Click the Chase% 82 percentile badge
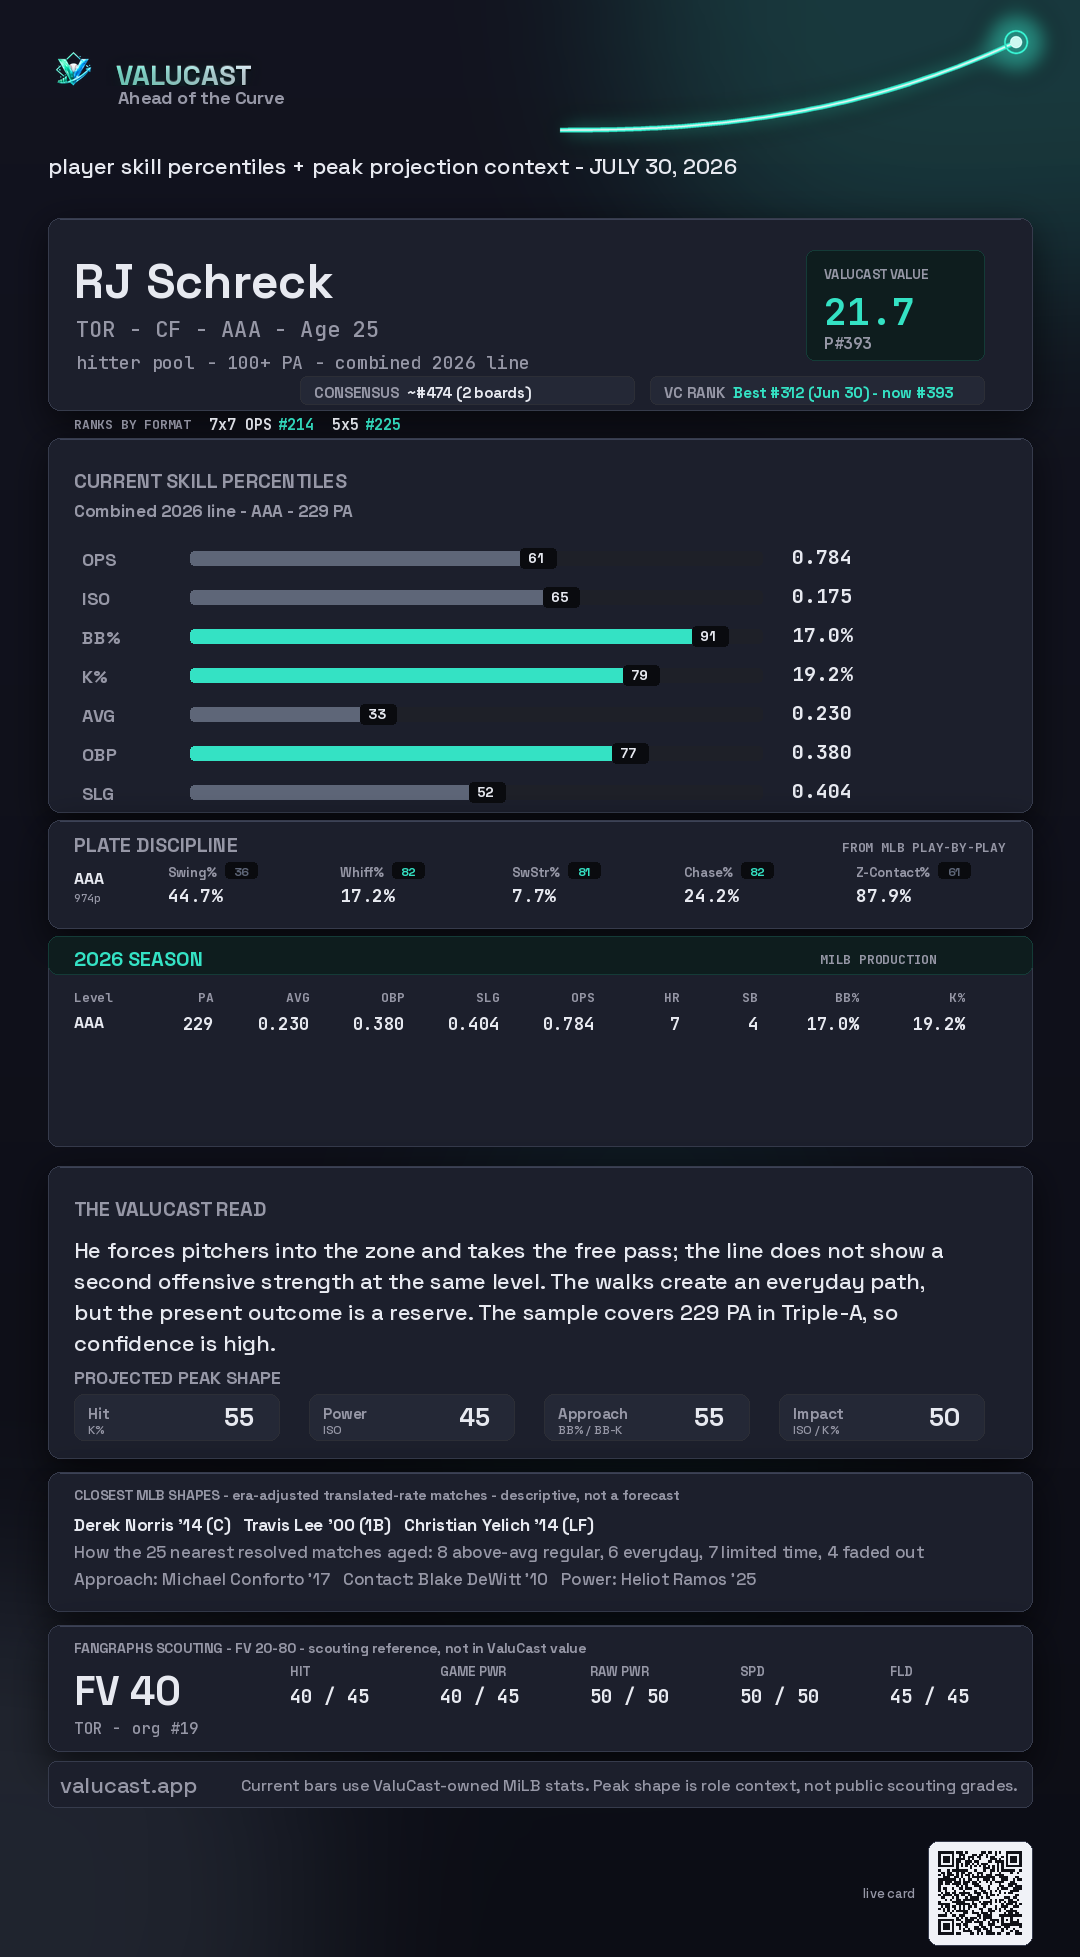 pyautogui.click(x=757, y=872)
